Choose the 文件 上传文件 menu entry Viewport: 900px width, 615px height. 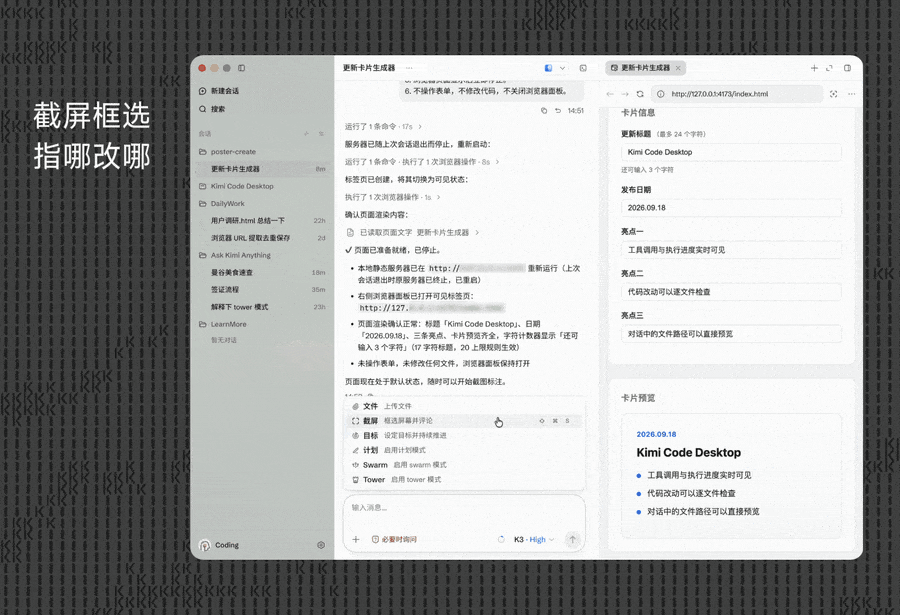(x=465, y=406)
